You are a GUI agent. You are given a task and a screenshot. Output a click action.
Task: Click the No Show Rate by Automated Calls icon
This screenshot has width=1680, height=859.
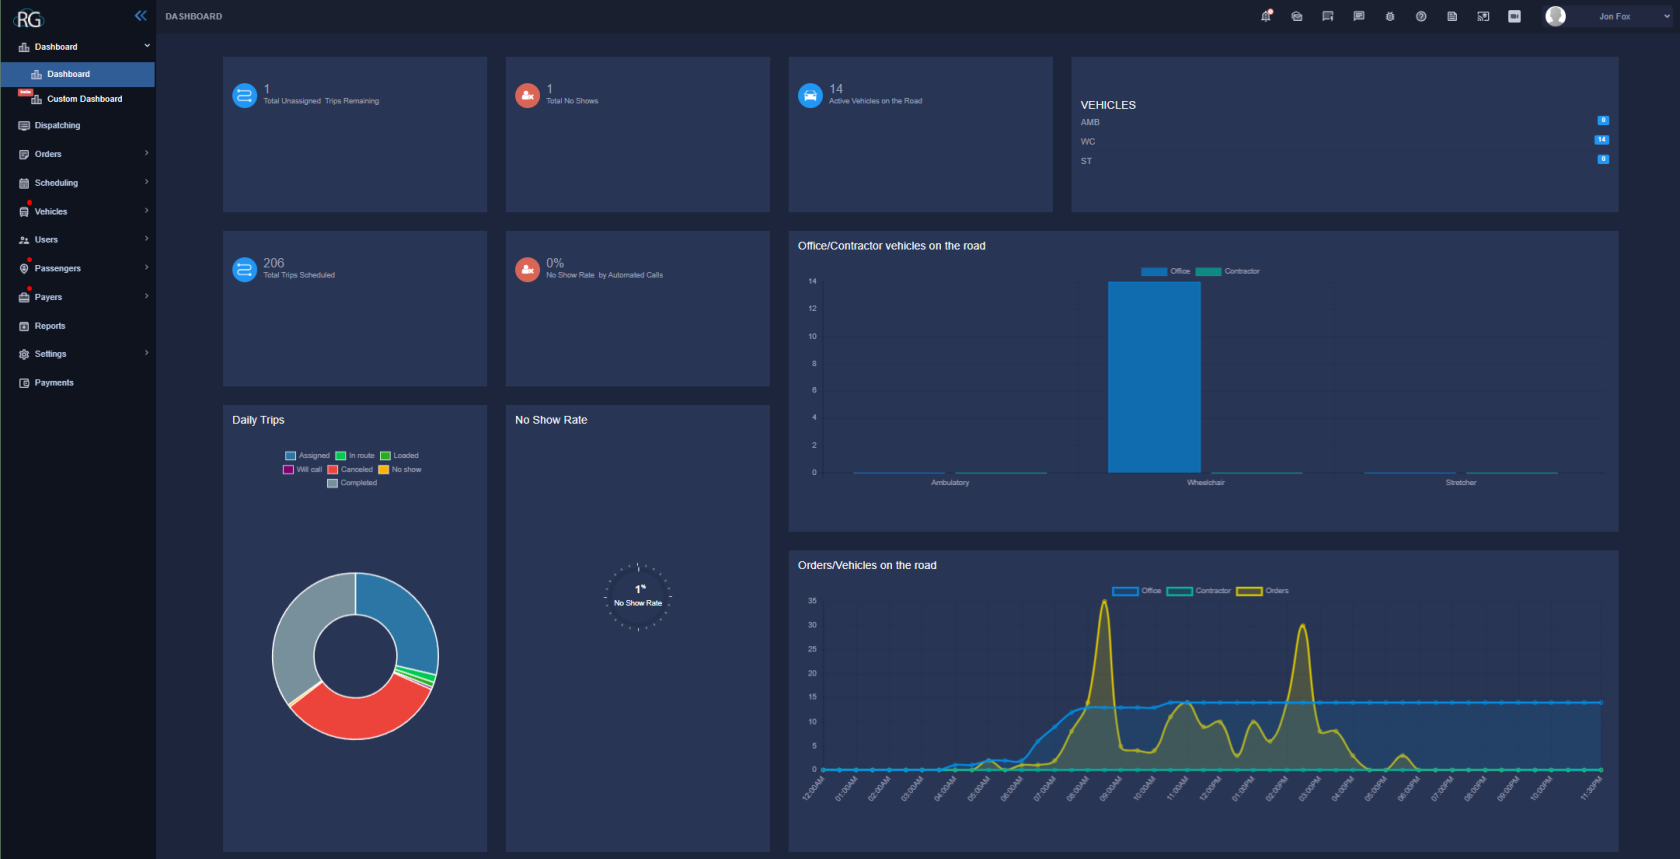coord(528,269)
